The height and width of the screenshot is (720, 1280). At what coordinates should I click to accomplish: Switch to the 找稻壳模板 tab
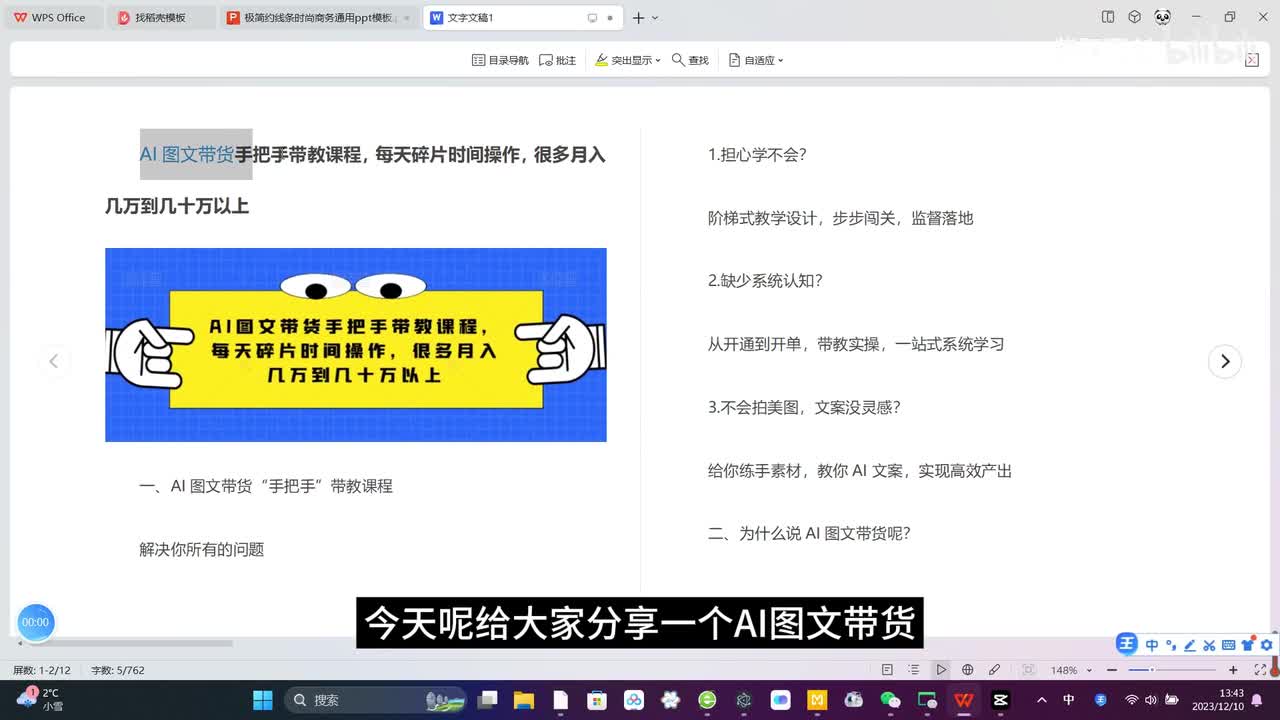160,17
